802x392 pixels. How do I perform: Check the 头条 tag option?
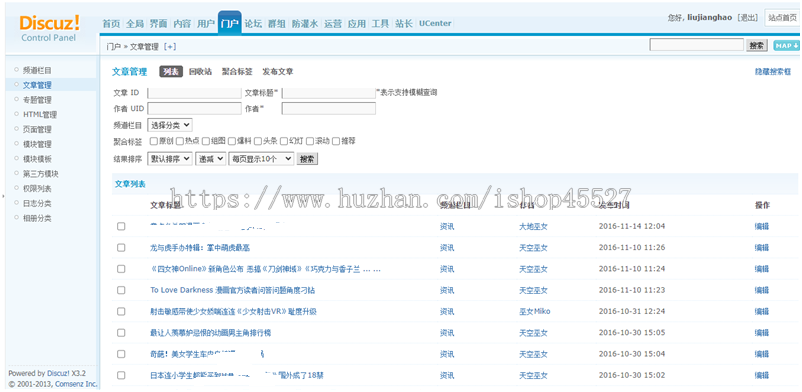pos(258,141)
